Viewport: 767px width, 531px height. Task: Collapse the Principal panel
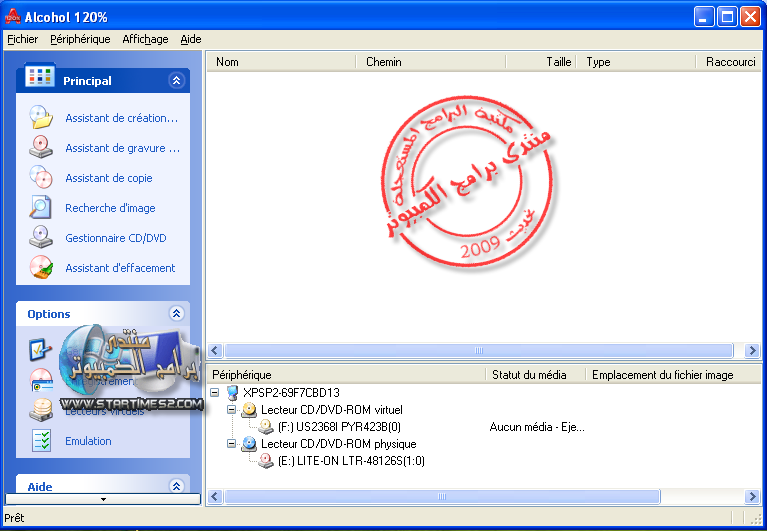(x=177, y=80)
